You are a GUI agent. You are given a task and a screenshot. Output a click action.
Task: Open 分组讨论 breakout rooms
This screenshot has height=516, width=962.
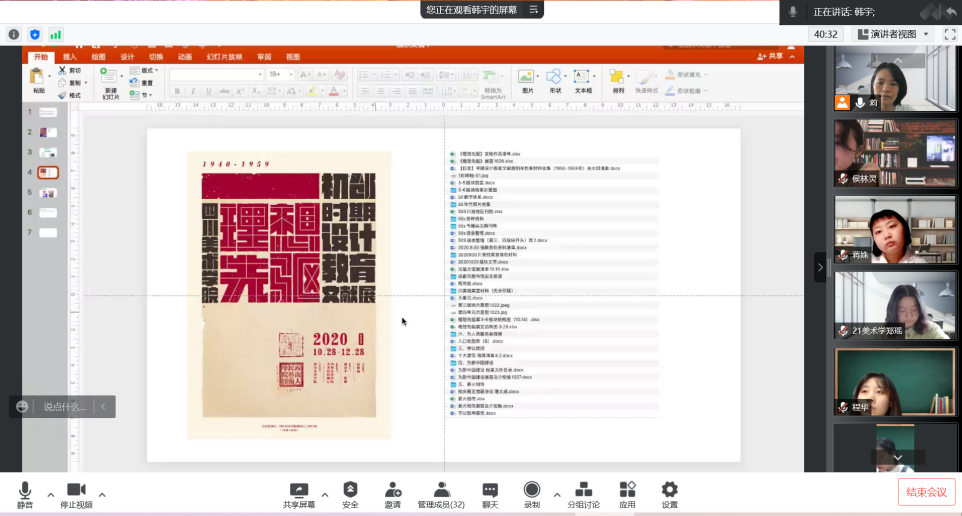tap(583, 494)
